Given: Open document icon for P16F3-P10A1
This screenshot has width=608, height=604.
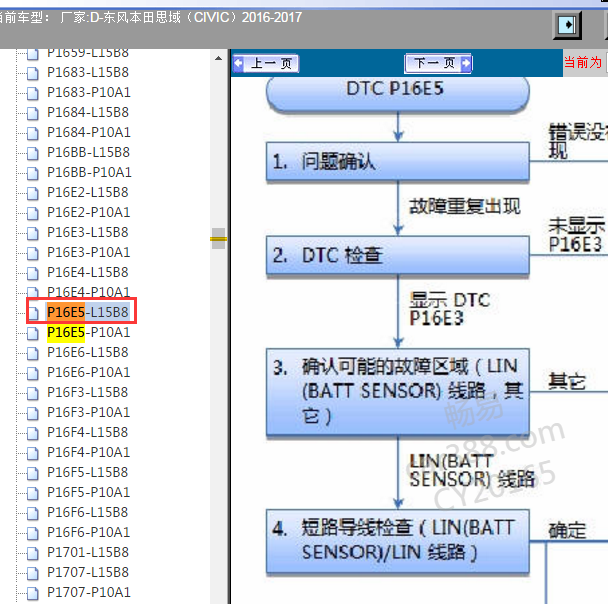Looking at the screenshot, I should click(x=33, y=412).
